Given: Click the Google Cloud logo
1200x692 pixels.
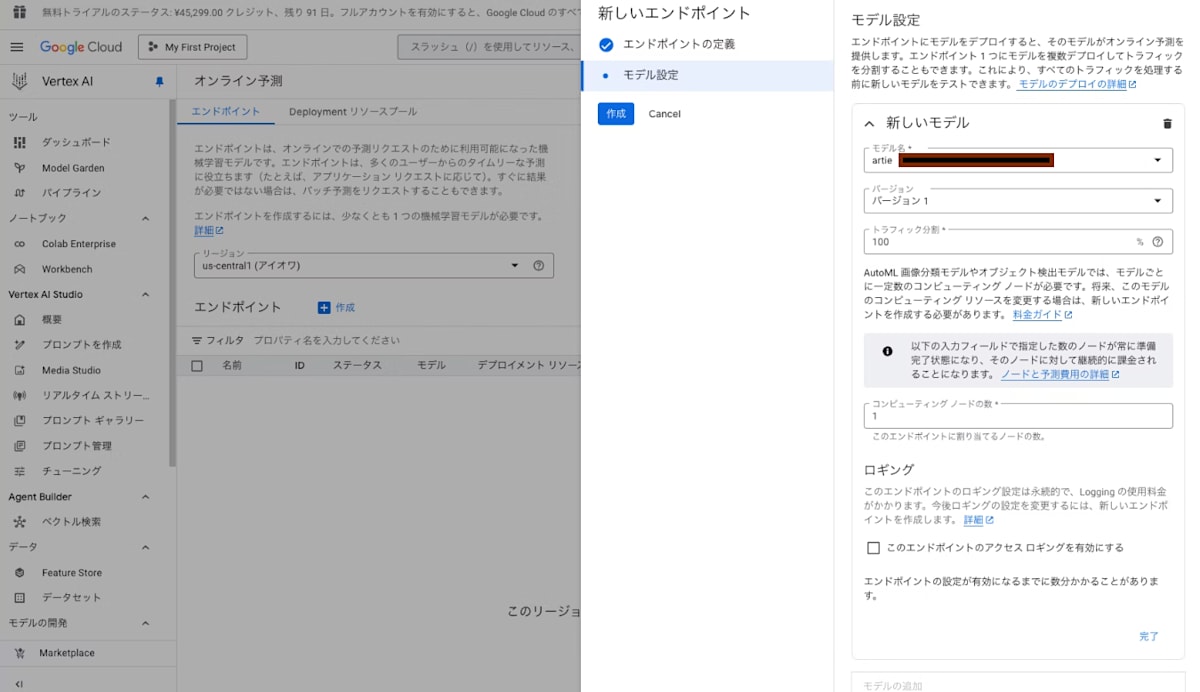Looking at the screenshot, I should coord(81,47).
